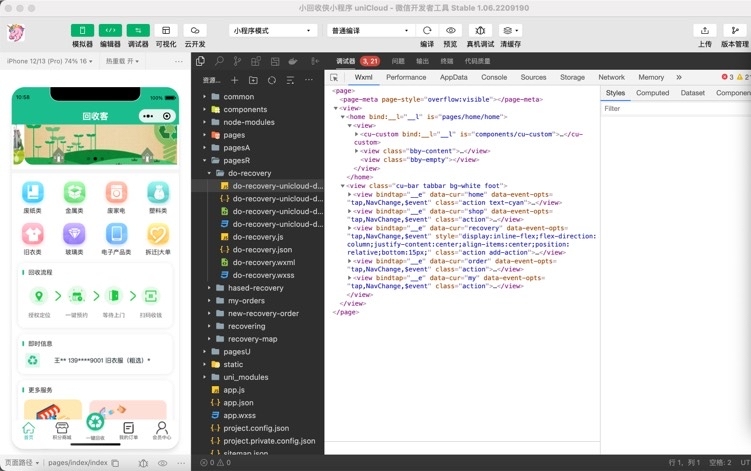The height and width of the screenshot is (471, 751).
Task: Open version management (版本管理)
Action: tap(735, 31)
